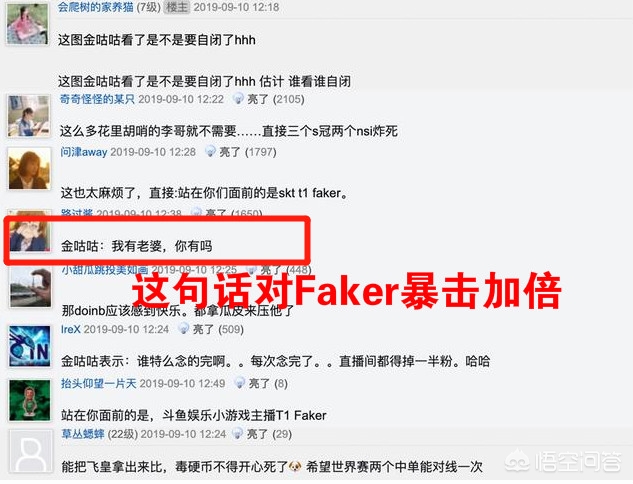
Task: Click the lightbulb icon showing 29 likes
Action: [238, 434]
